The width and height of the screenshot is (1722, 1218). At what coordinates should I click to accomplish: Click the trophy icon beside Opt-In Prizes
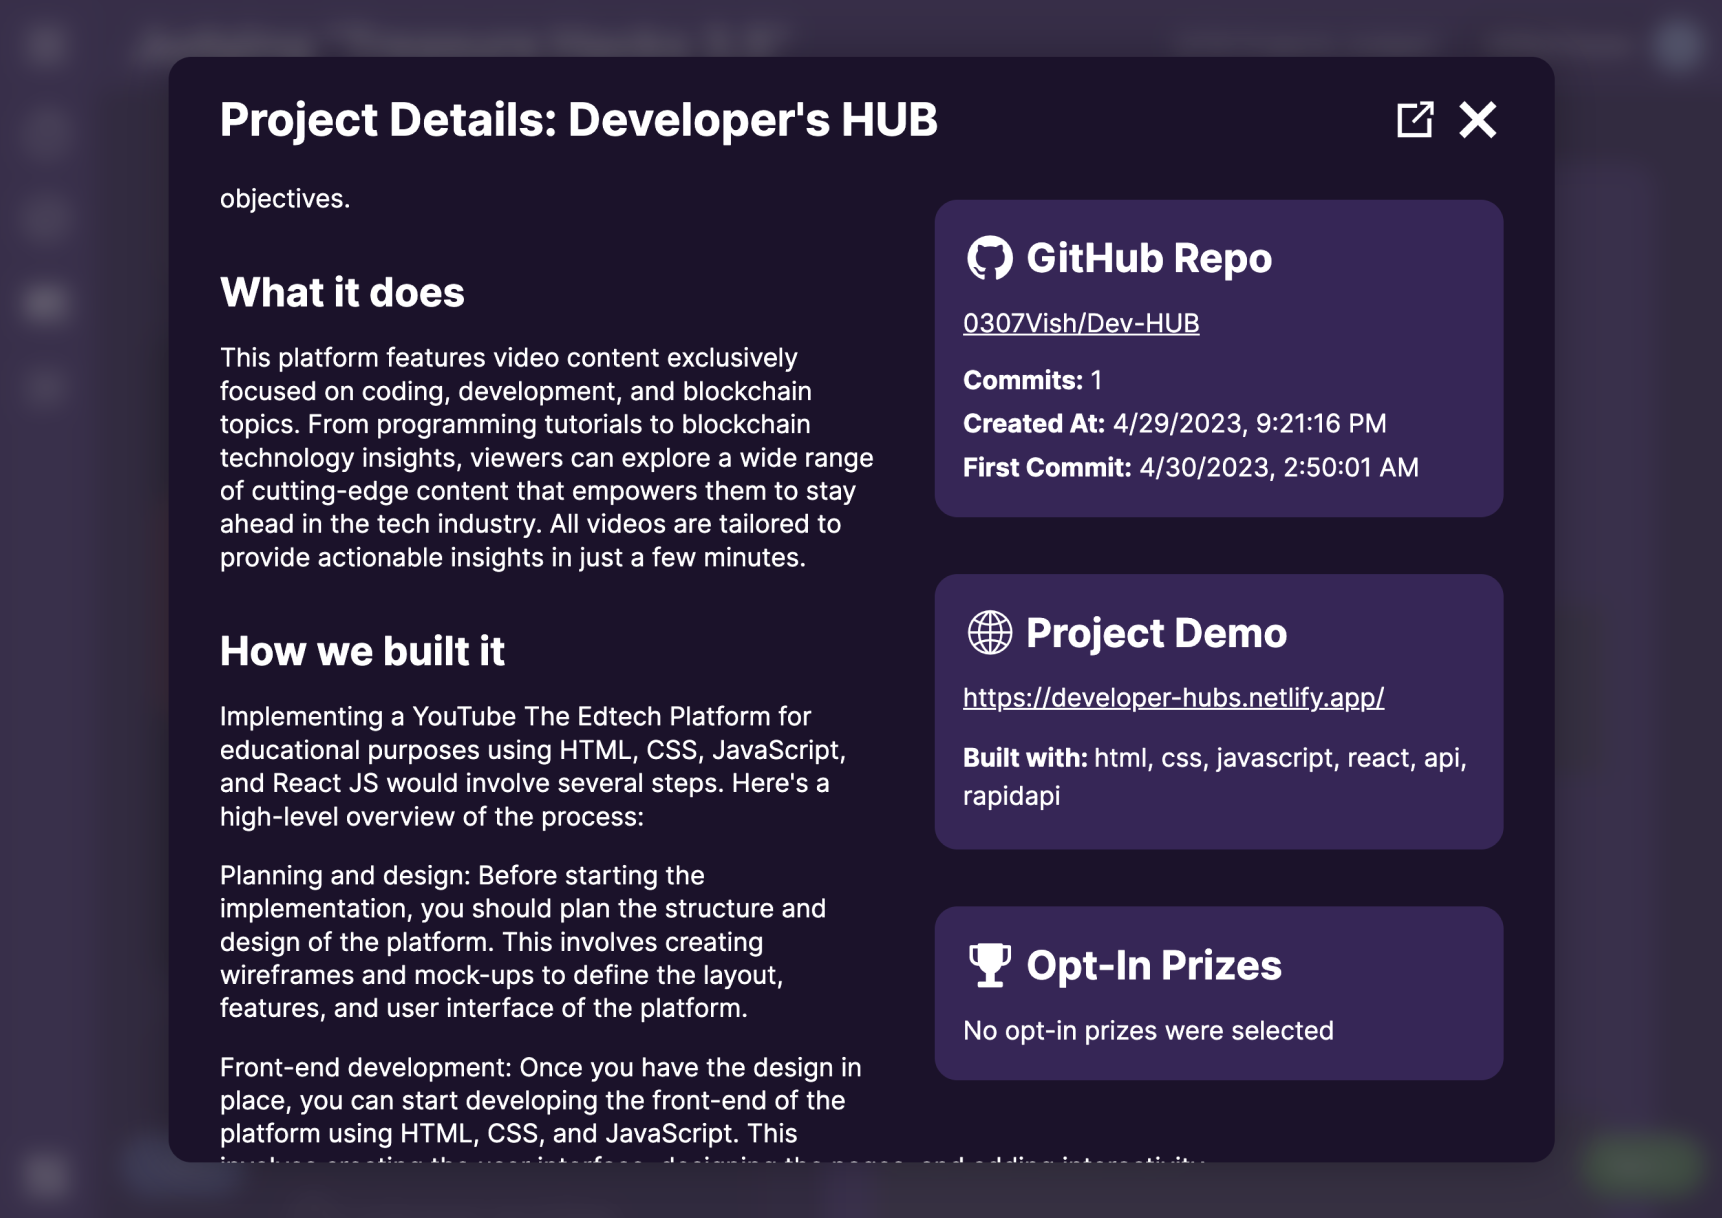(x=989, y=965)
